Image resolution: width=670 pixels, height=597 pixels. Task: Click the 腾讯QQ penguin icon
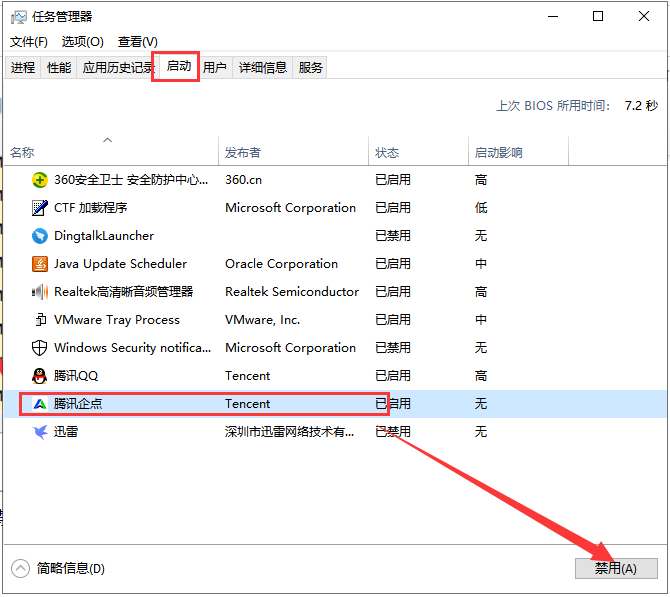pyautogui.click(x=40, y=376)
